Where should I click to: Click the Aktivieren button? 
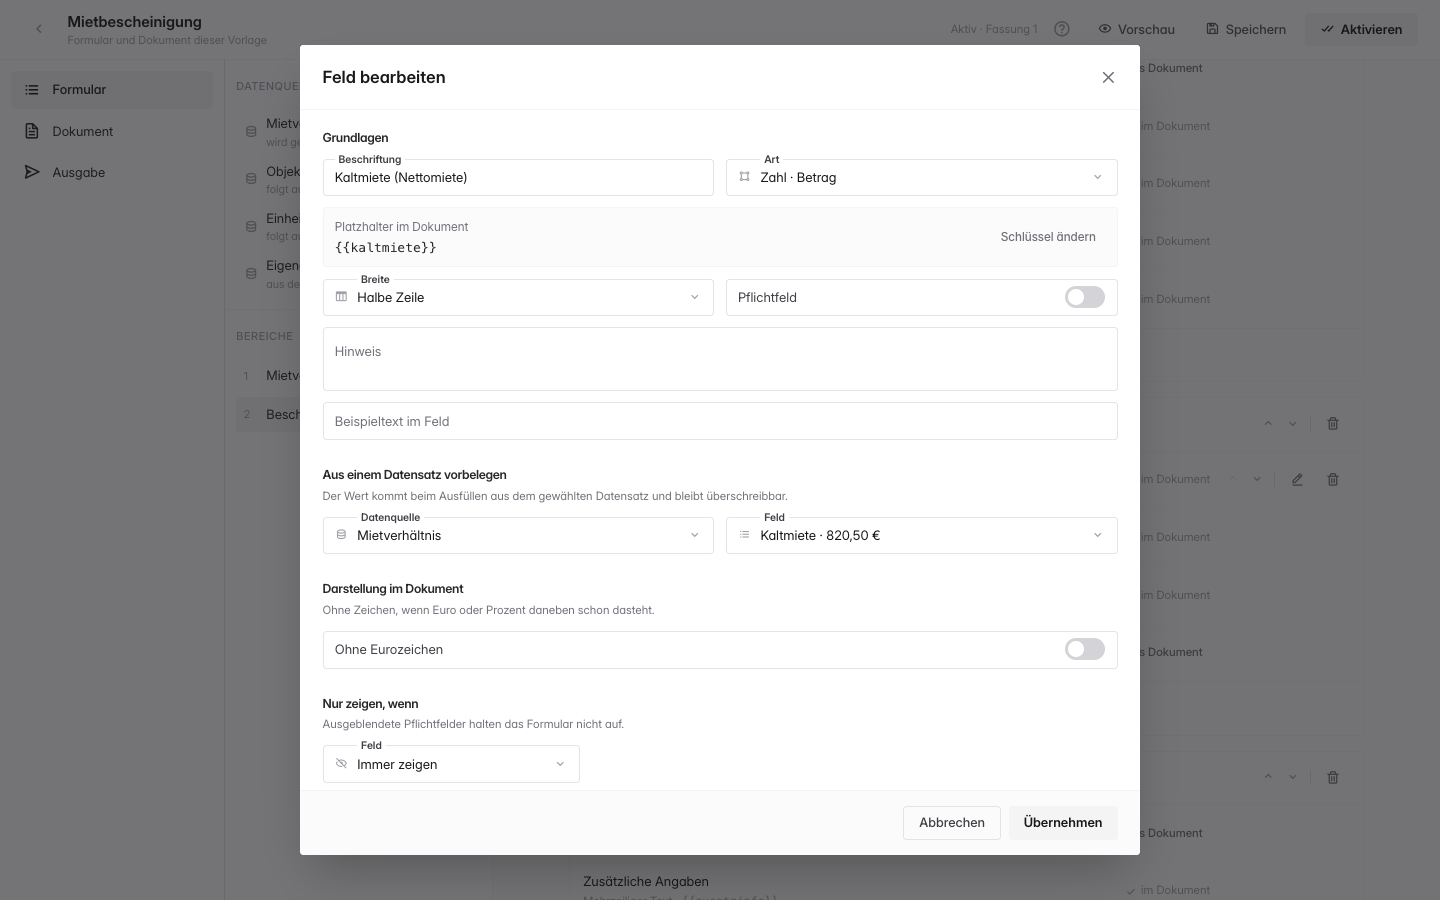pyautogui.click(x=1361, y=29)
